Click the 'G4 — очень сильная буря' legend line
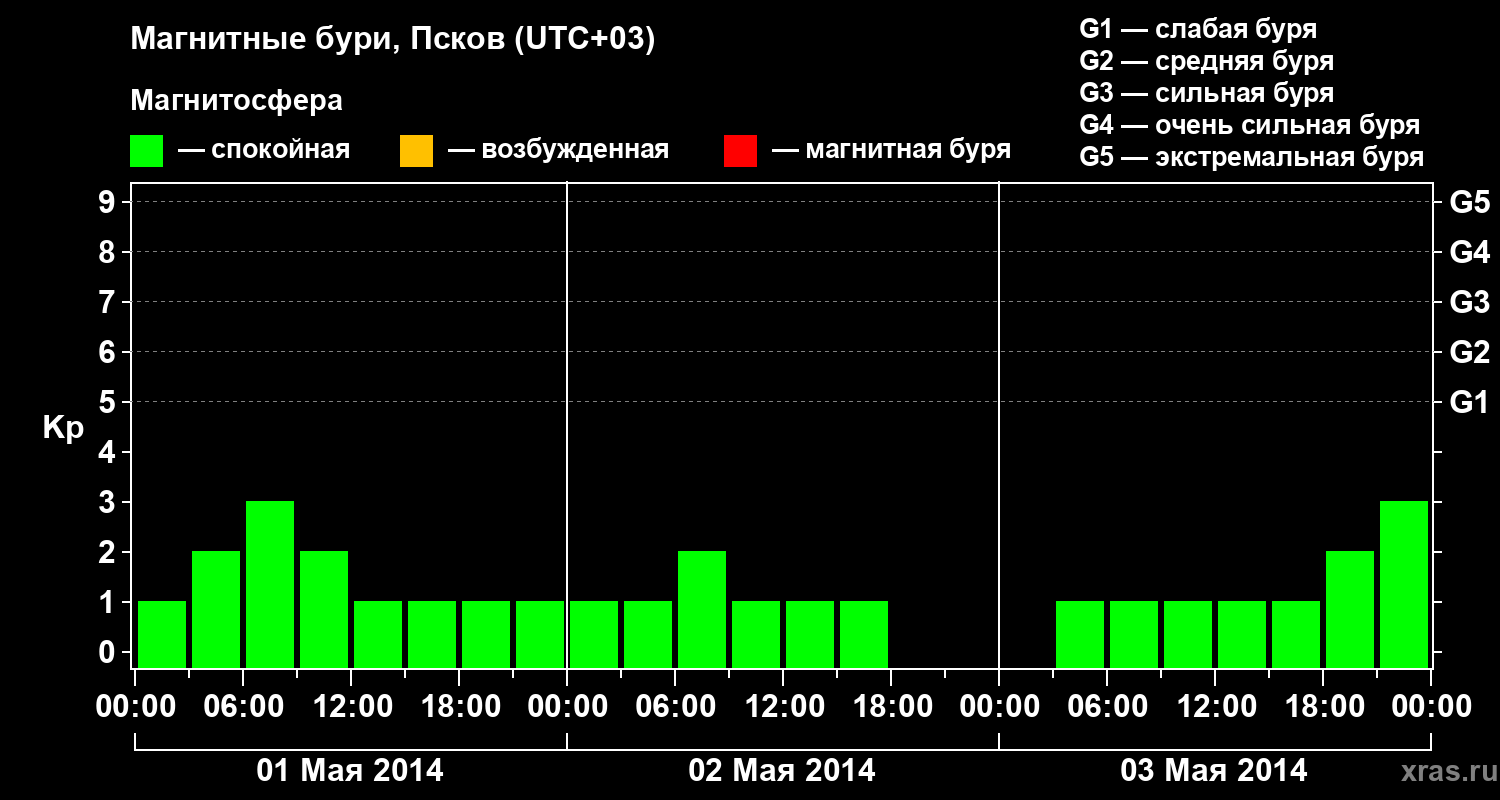This screenshot has height=800, width=1500. pos(1250,125)
